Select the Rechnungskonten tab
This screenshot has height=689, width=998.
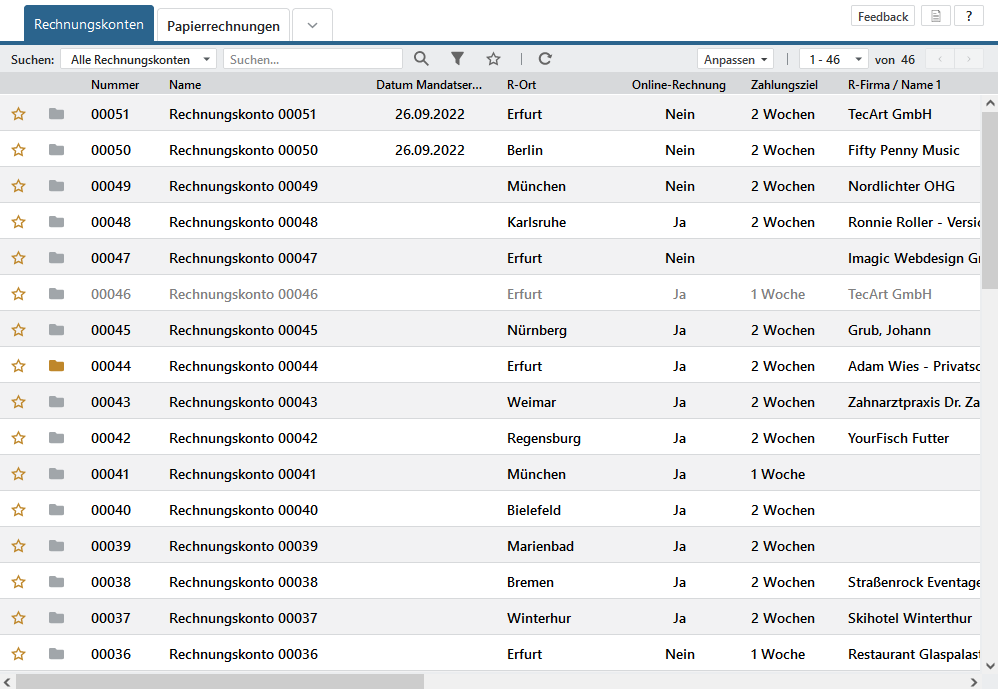pos(89,24)
